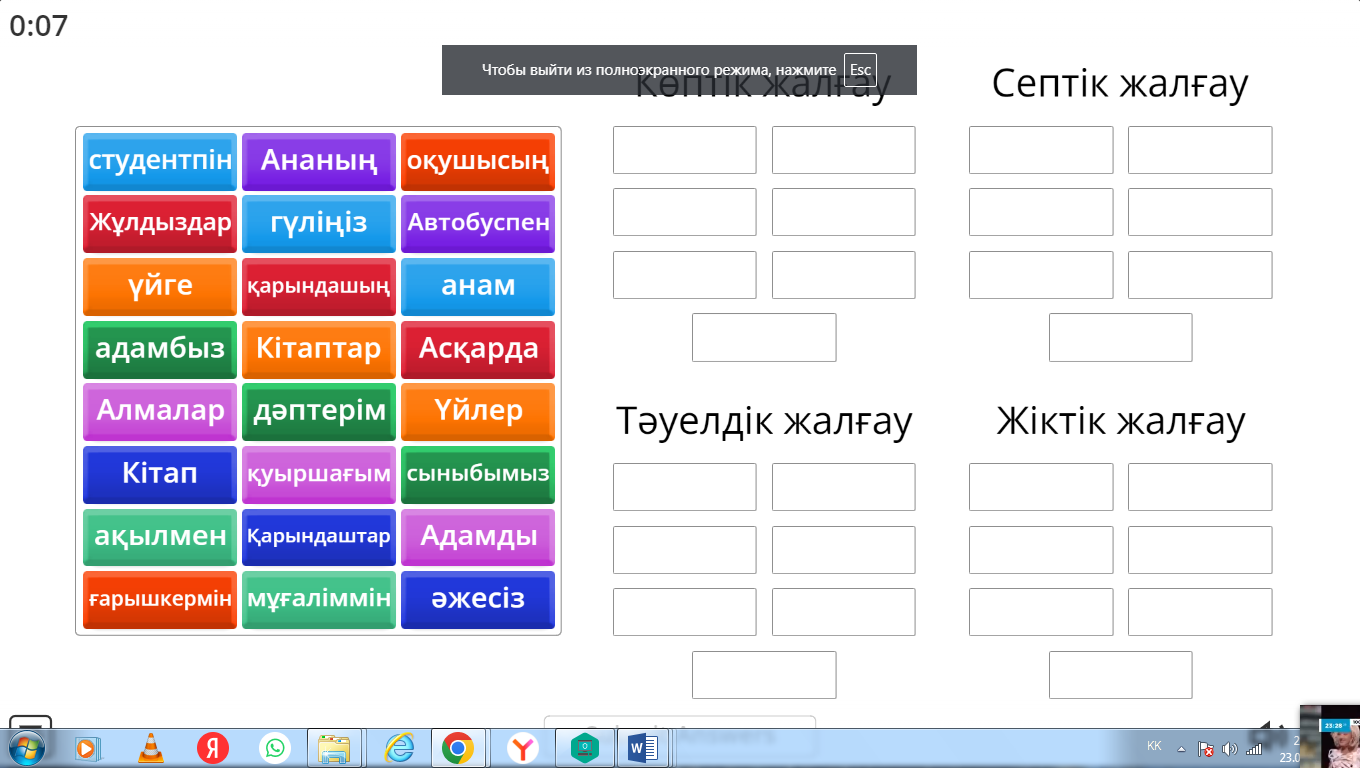The height and width of the screenshot is (768, 1360).
Task: Open Microsoft Word taskbar icon
Action: (x=642, y=747)
